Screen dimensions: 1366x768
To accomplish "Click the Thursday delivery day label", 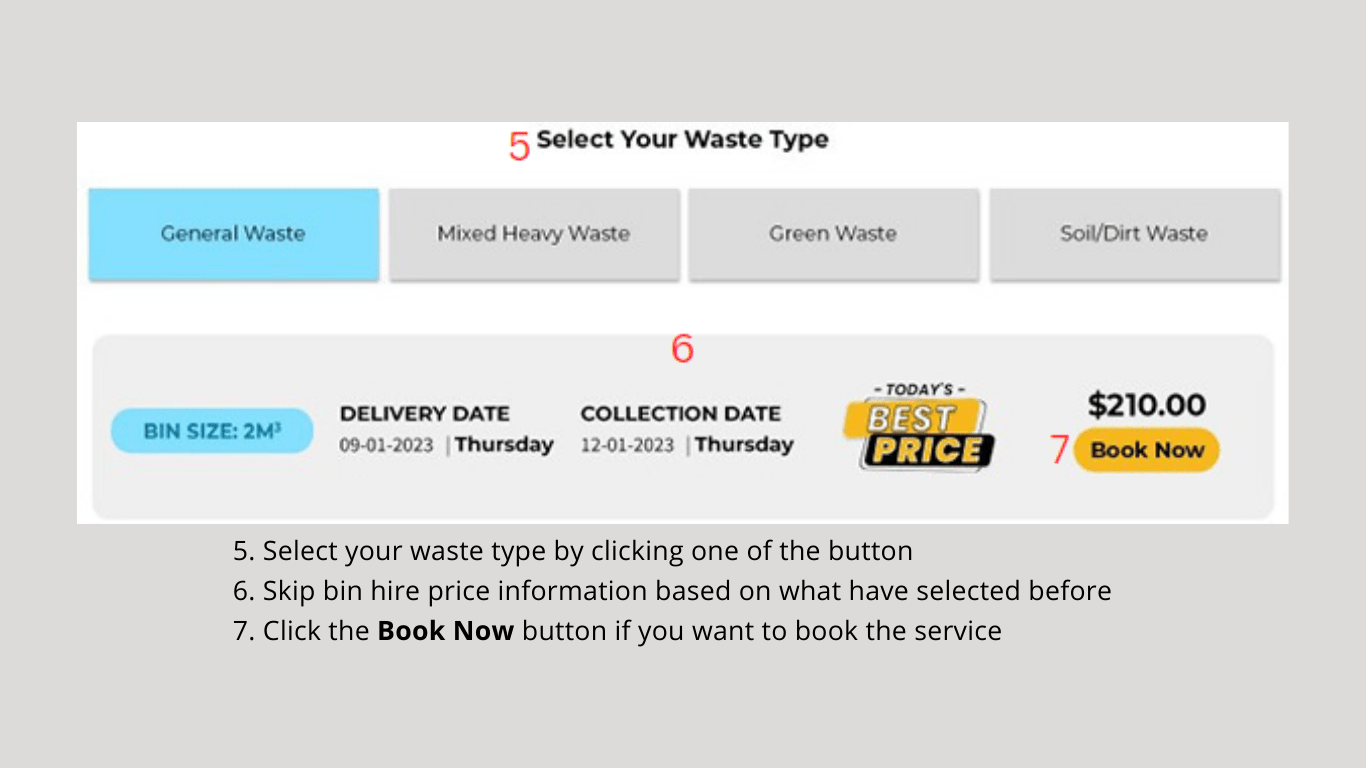I will (x=504, y=445).
